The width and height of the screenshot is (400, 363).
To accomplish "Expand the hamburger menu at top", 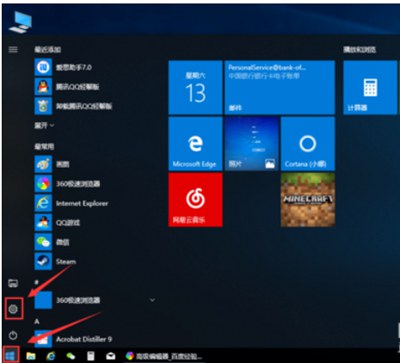I will [x=13, y=50].
